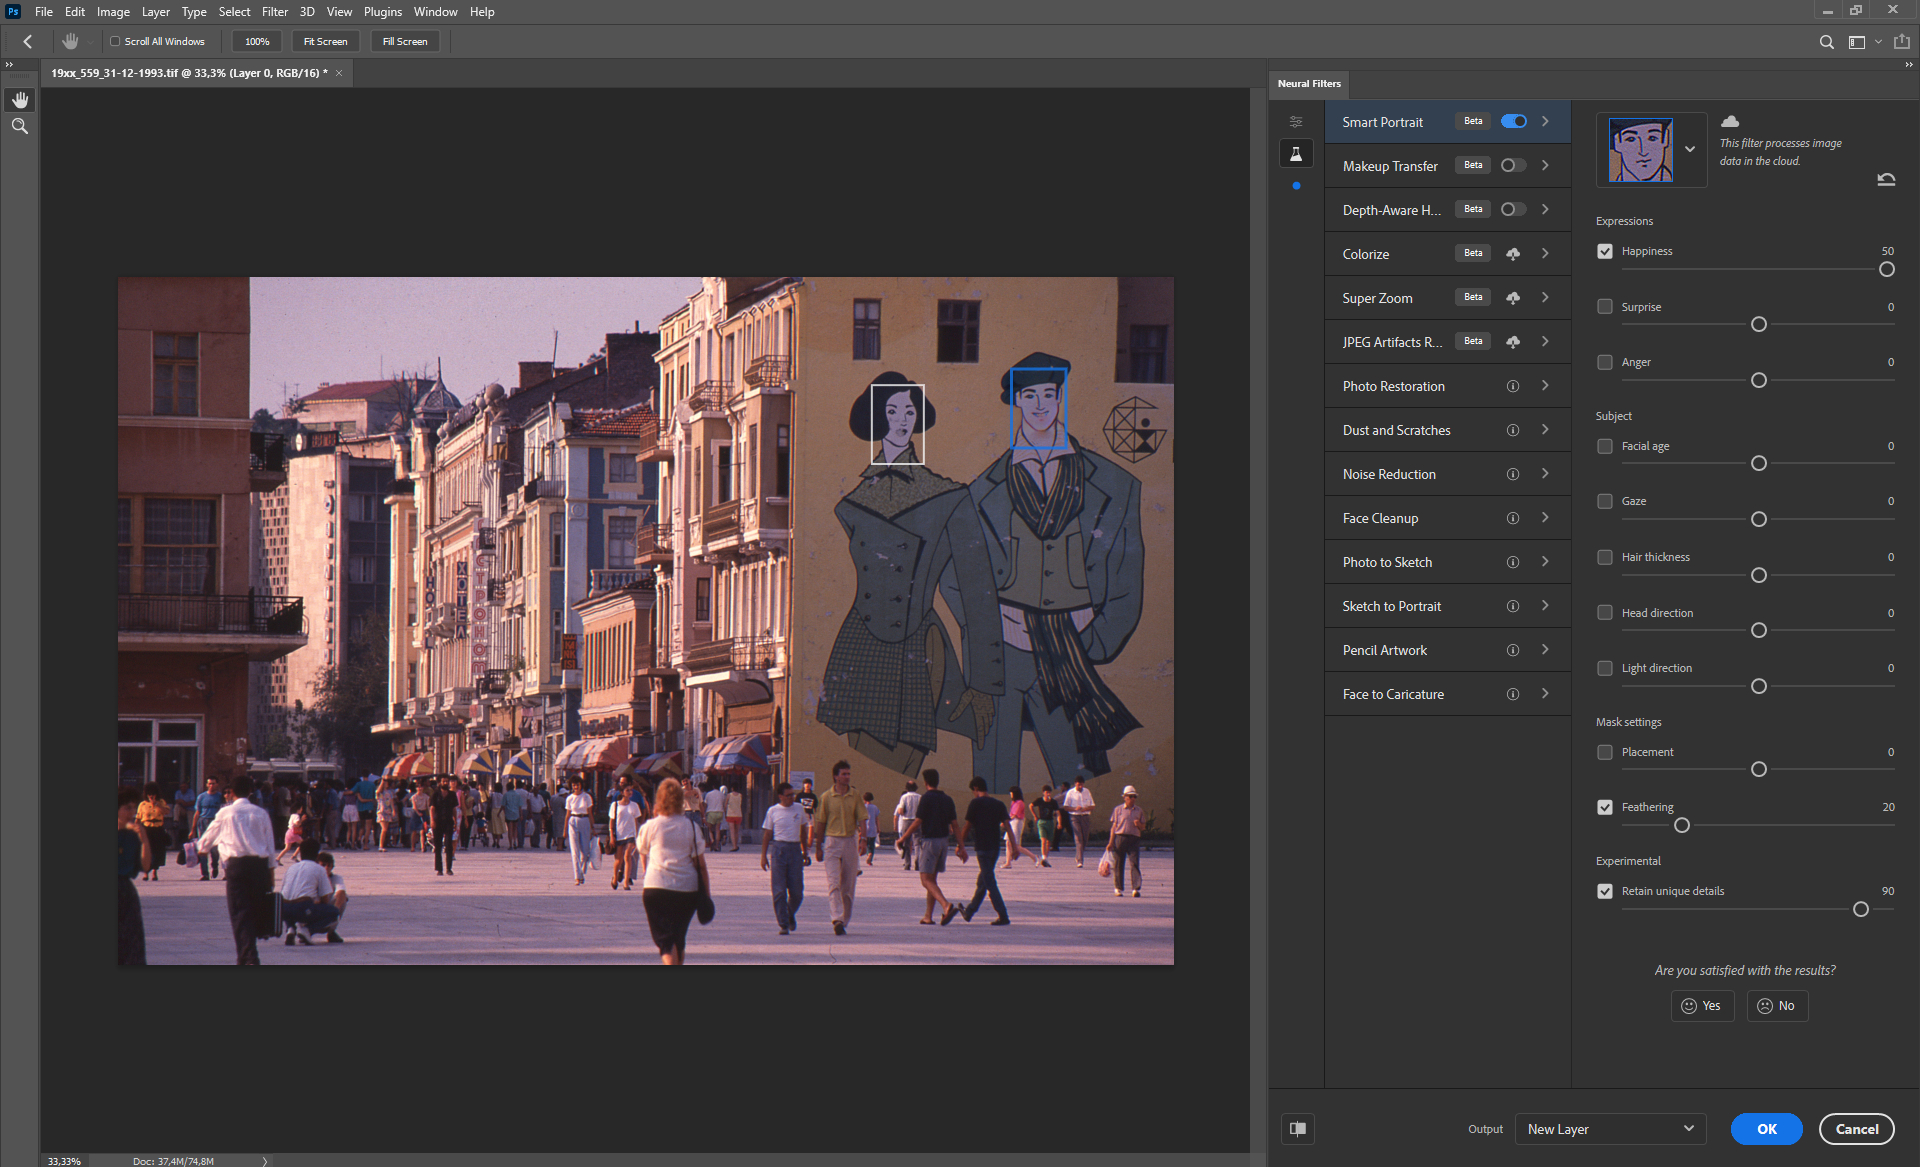1920x1167 pixels.
Task: Click the reset parameters undo arrow icon
Action: [1886, 180]
